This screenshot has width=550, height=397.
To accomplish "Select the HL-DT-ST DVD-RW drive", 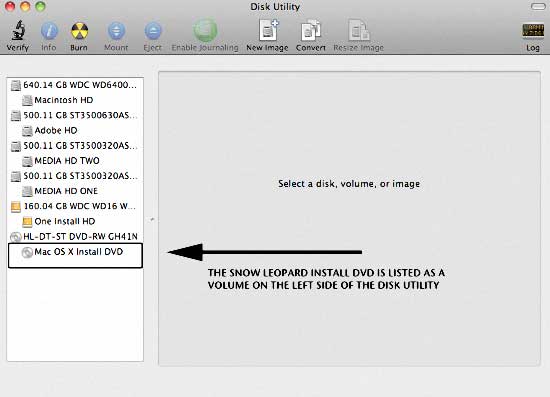I will tap(75, 237).
